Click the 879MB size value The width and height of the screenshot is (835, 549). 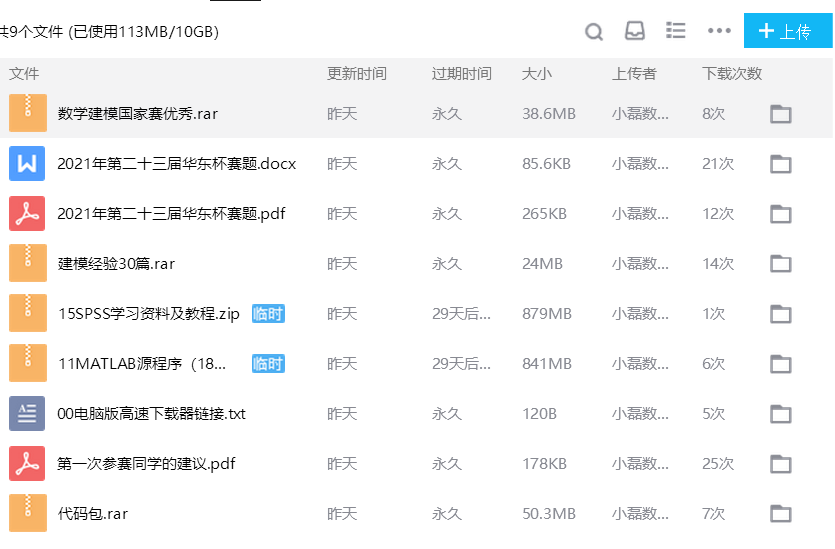547,314
